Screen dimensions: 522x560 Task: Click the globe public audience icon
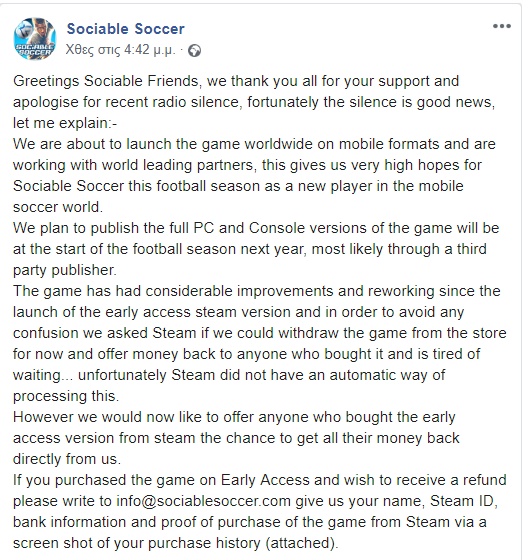tap(195, 51)
